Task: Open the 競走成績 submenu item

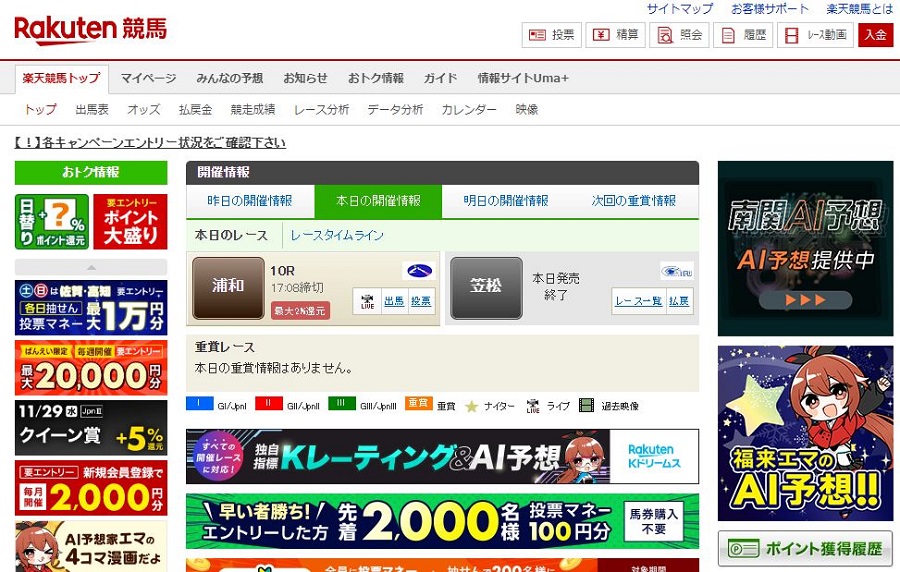Action: pyautogui.click(x=253, y=109)
